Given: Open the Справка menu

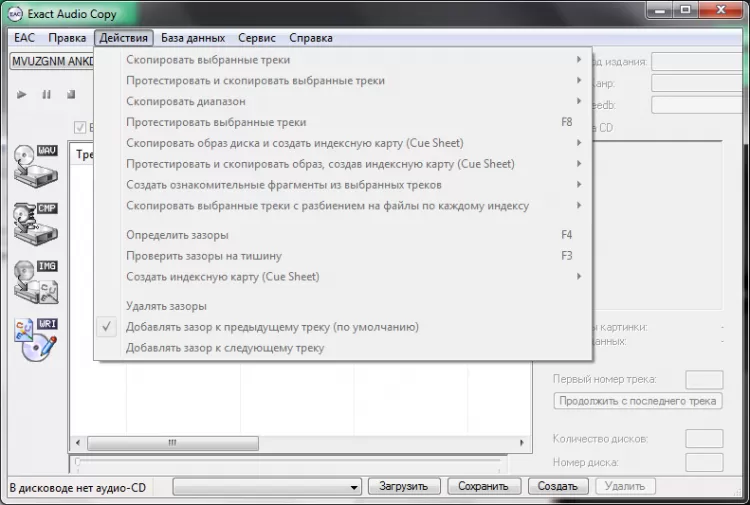Looking at the screenshot, I should (x=310, y=38).
